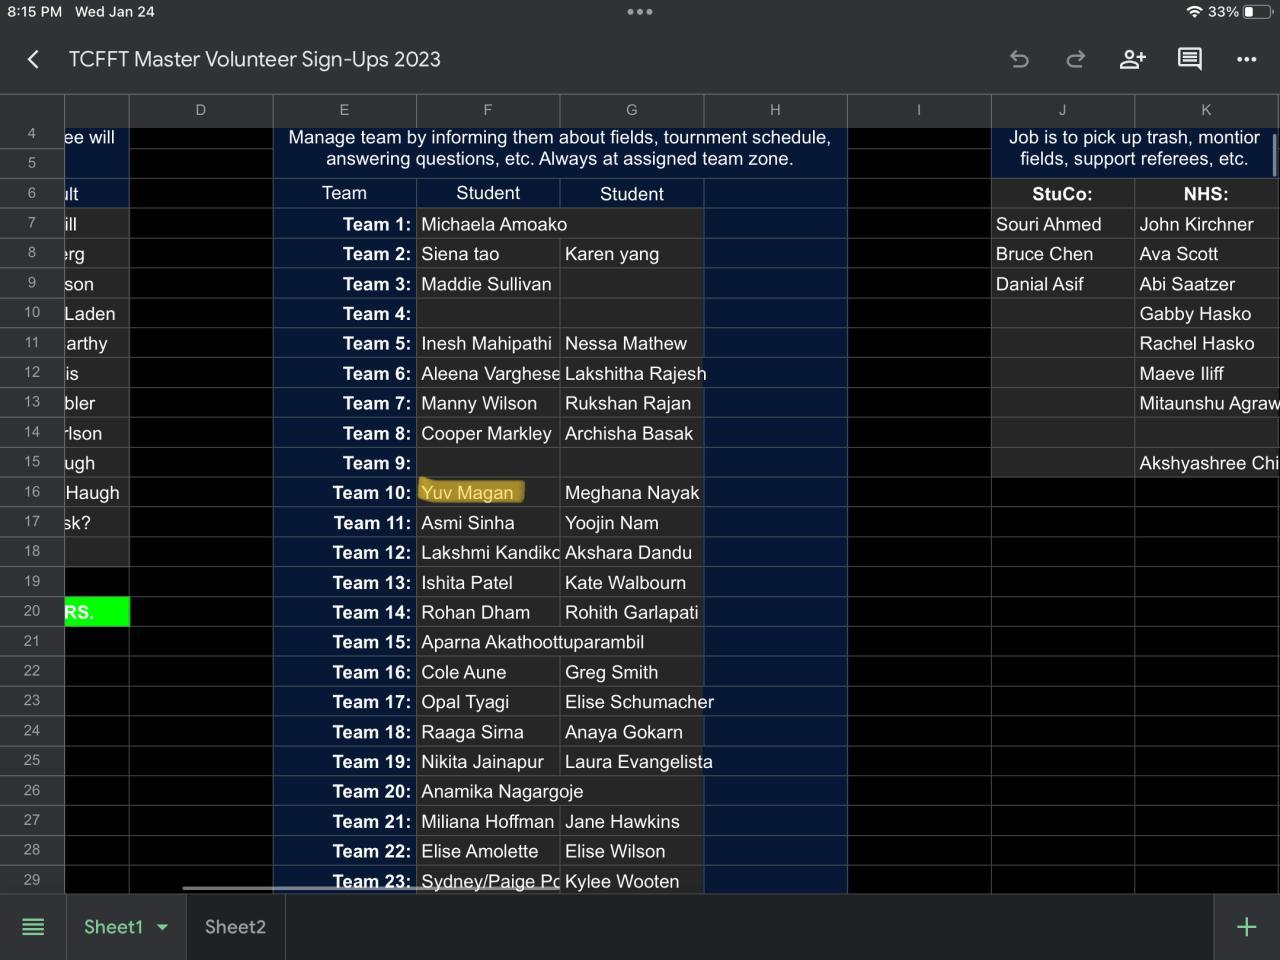This screenshot has height=960, width=1280.
Task: Select column E header
Action: pos(344,110)
